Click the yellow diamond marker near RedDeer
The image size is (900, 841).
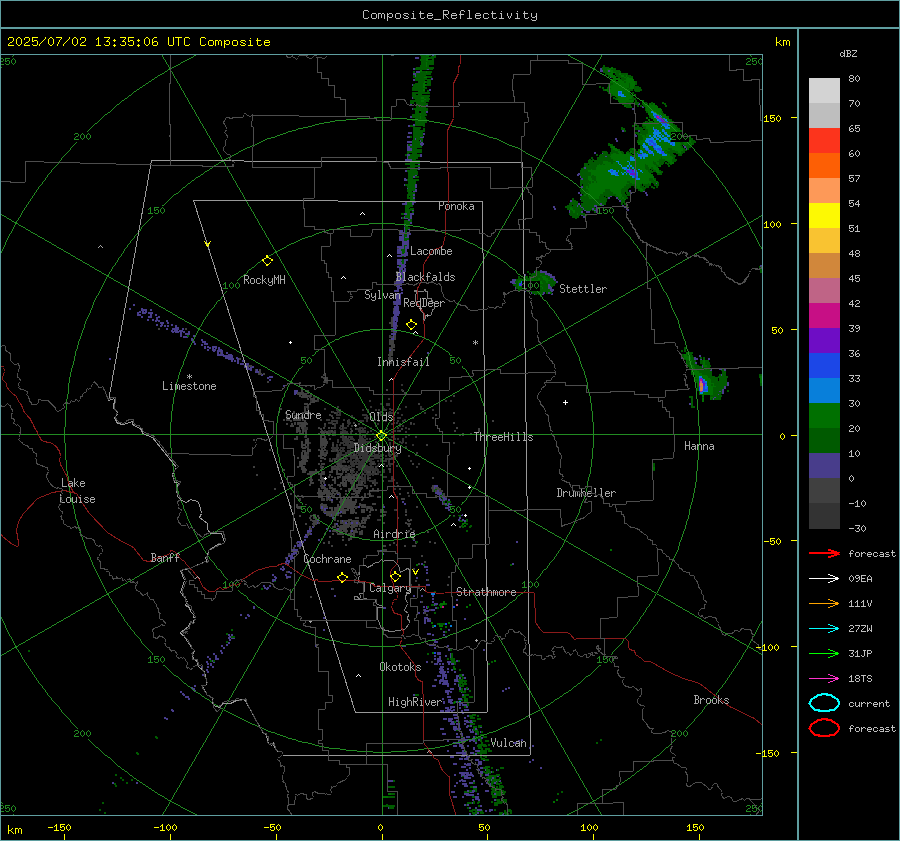[x=411, y=325]
